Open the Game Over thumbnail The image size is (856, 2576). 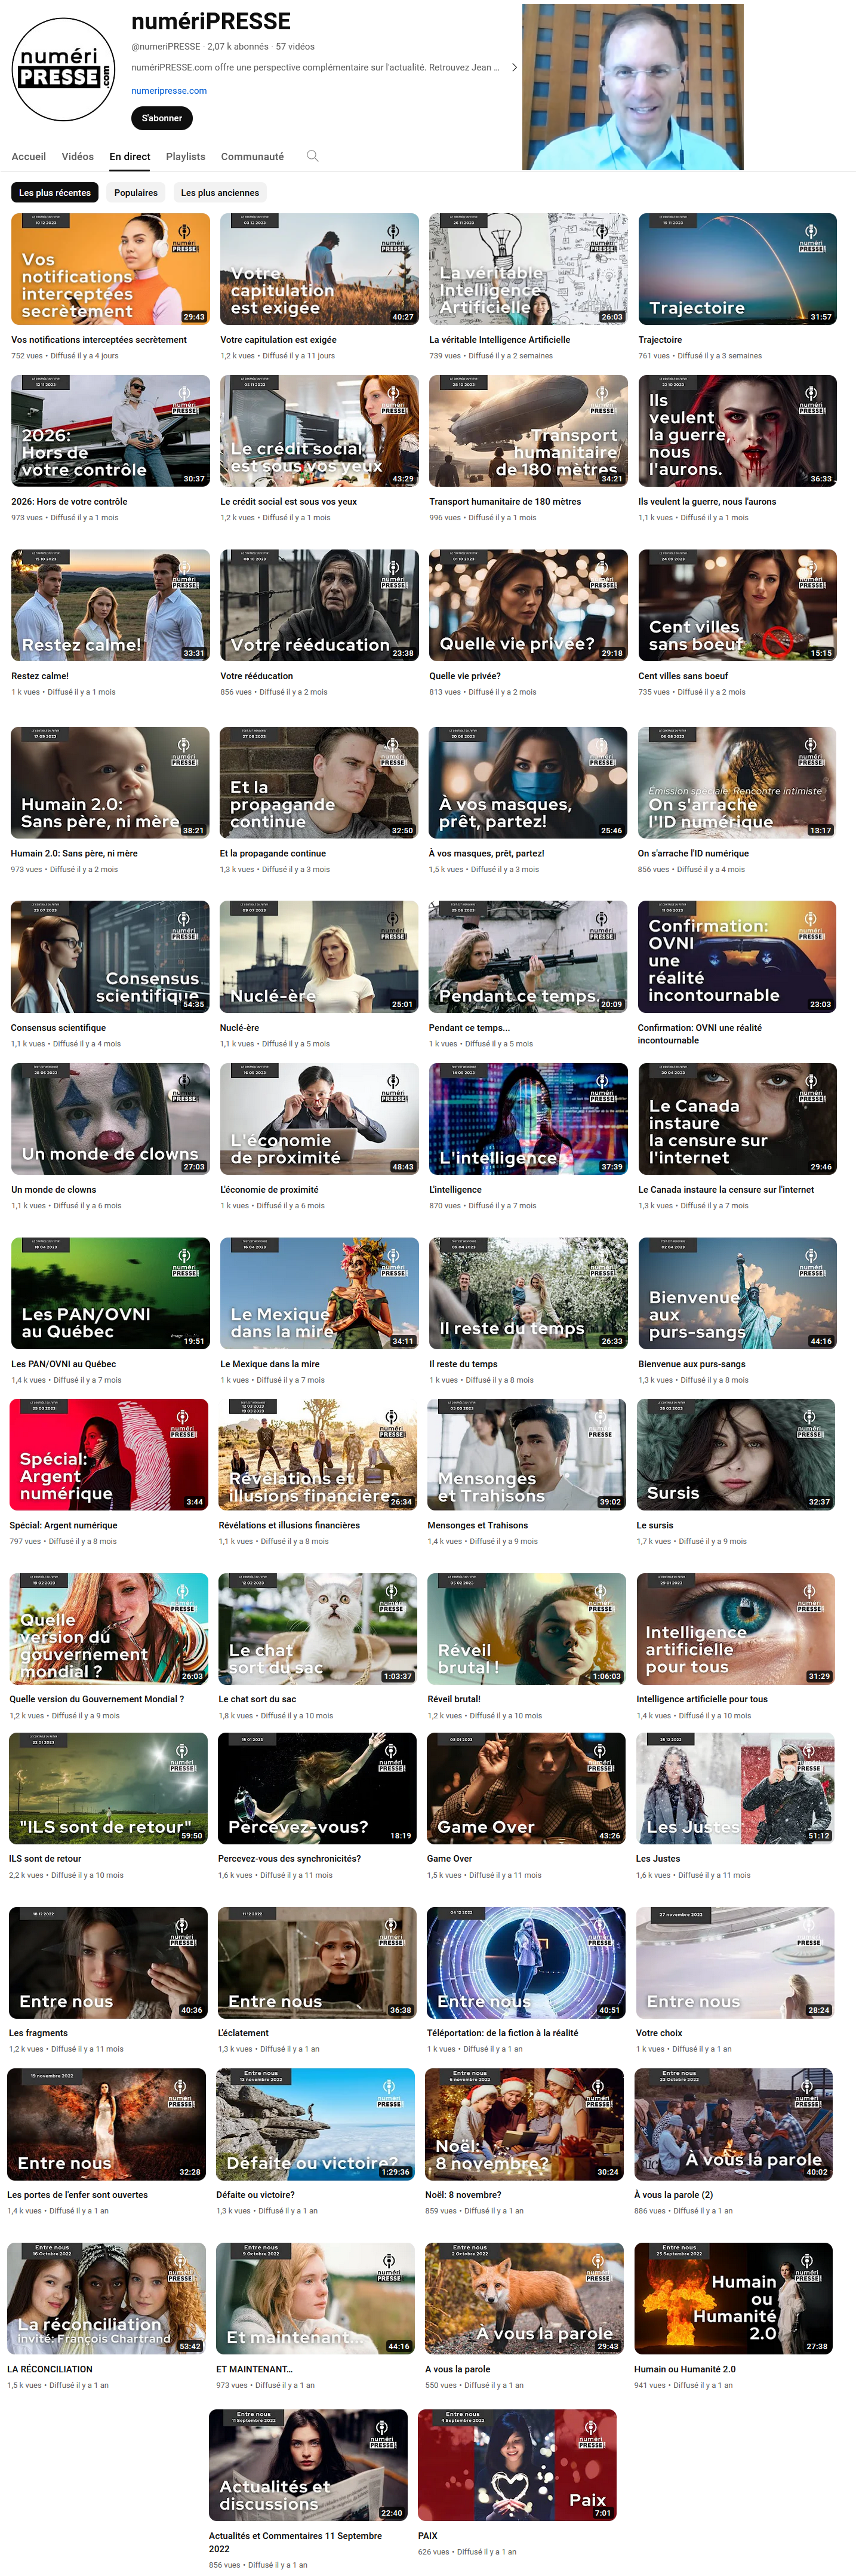point(526,1788)
